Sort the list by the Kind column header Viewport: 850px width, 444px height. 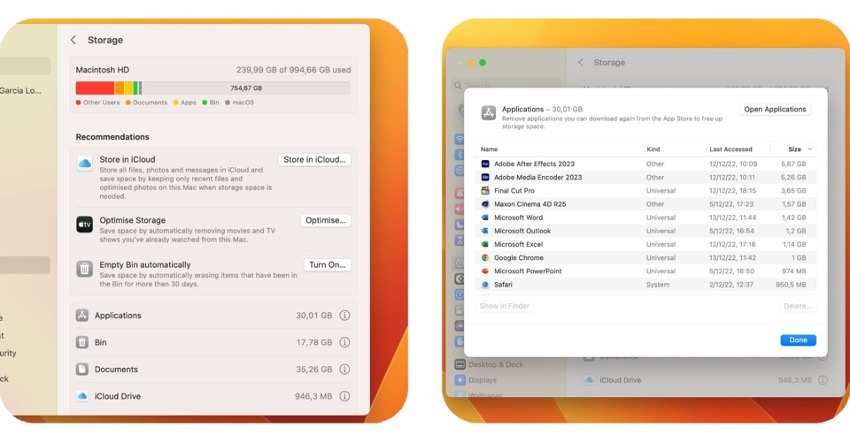click(x=653, y=149)
